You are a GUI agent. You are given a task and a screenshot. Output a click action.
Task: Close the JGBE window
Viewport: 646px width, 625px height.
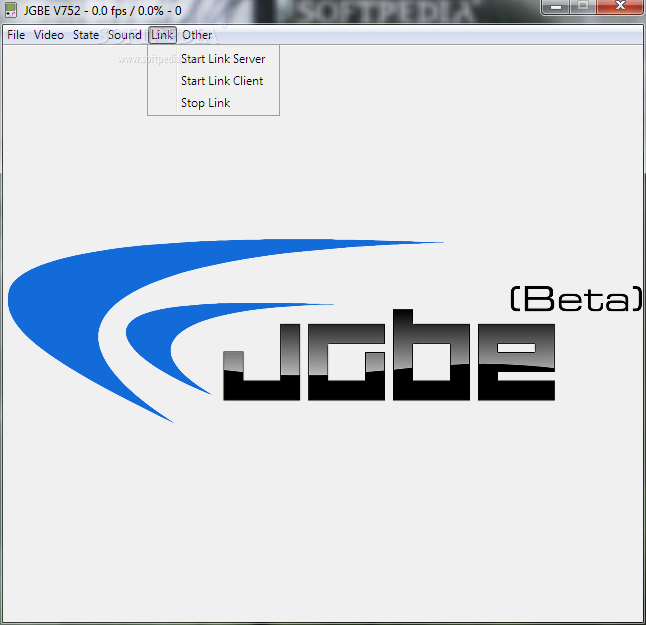620,7
